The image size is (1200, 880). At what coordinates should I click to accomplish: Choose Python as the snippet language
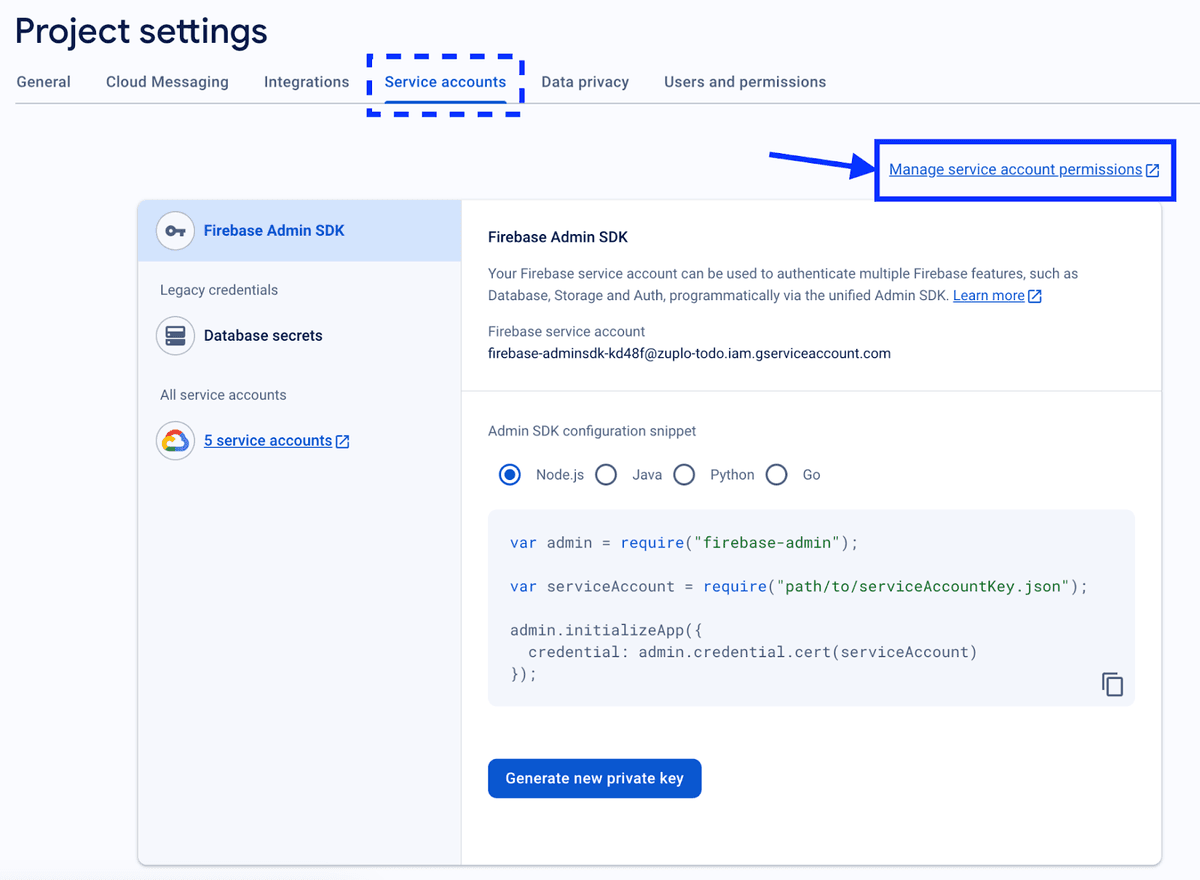pos(684,474)
